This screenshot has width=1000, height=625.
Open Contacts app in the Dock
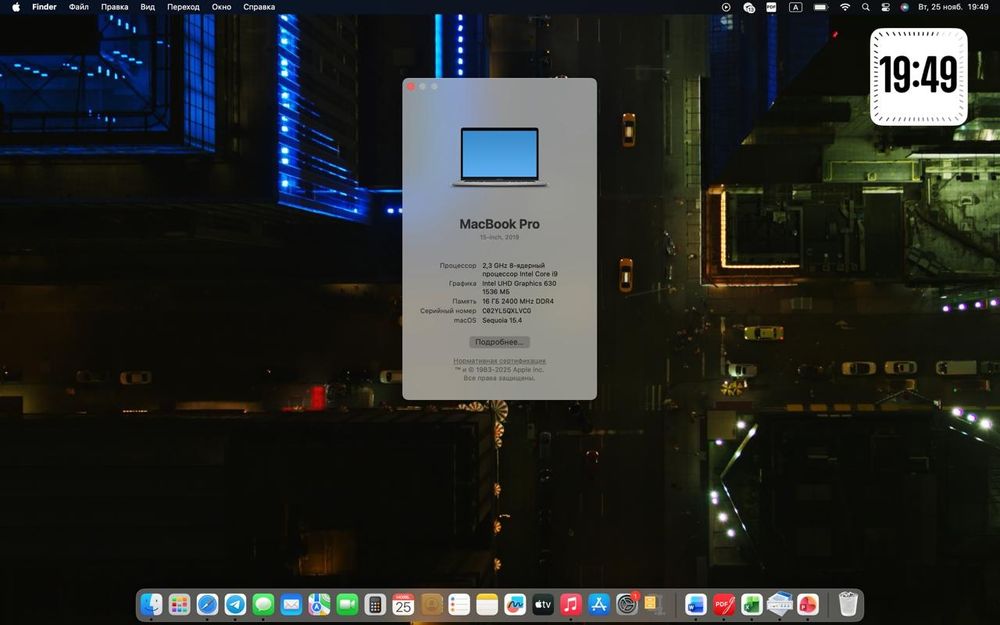(432, 604)
